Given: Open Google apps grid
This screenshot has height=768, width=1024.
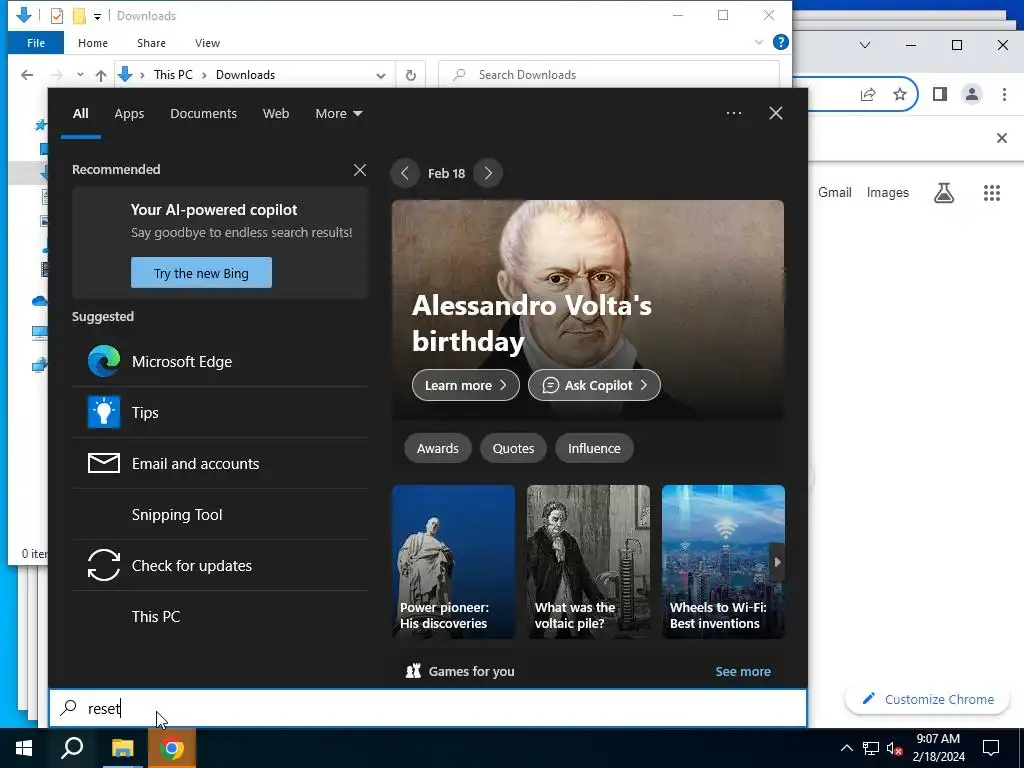Looking at the screenshot, I should (991, 193).
